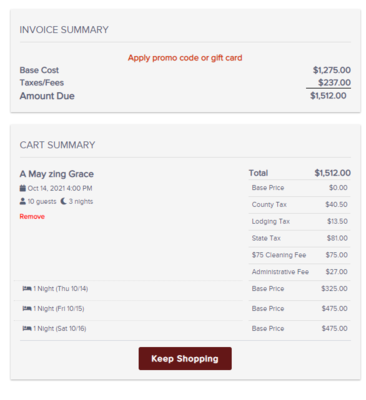Screen dimensions: 366x400
Task: Click the moon icon next to 3 nights
Action: [63, 201]
